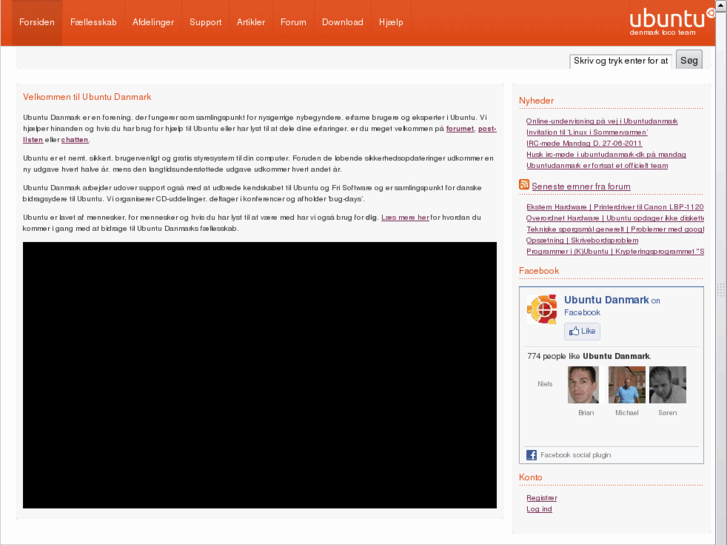This screenshot has width=727, height=545.
Task: Click the Ubuntu denmark loco team logo
Action: click(672, 22)
